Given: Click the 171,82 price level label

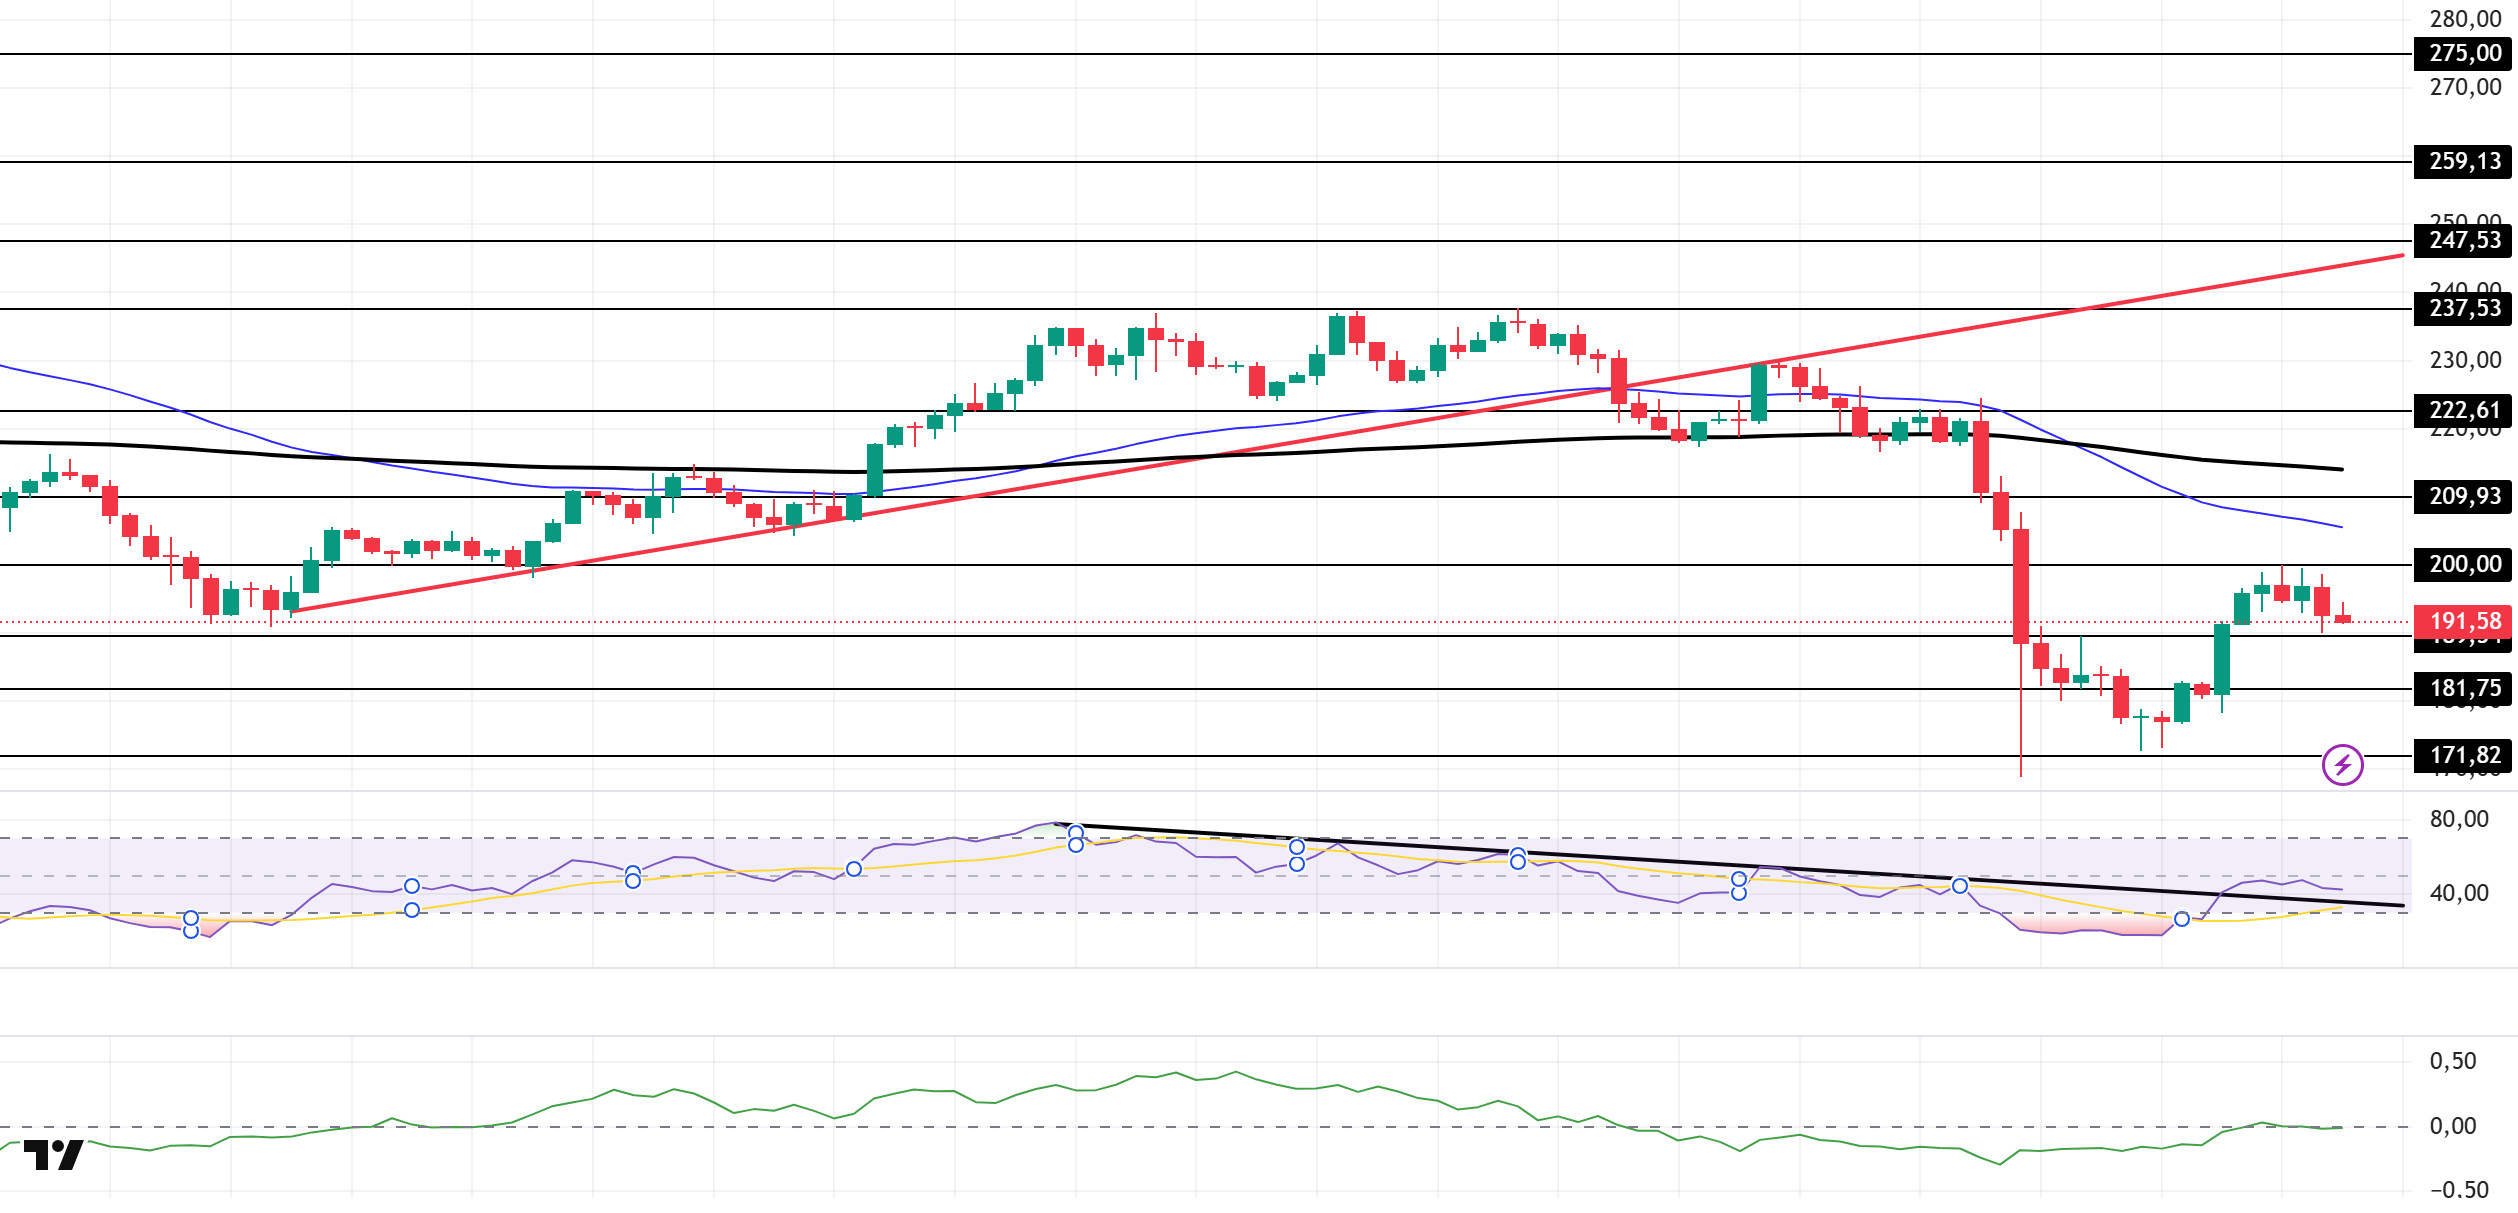Looking at the screenshot, I should click(2464, 755).
